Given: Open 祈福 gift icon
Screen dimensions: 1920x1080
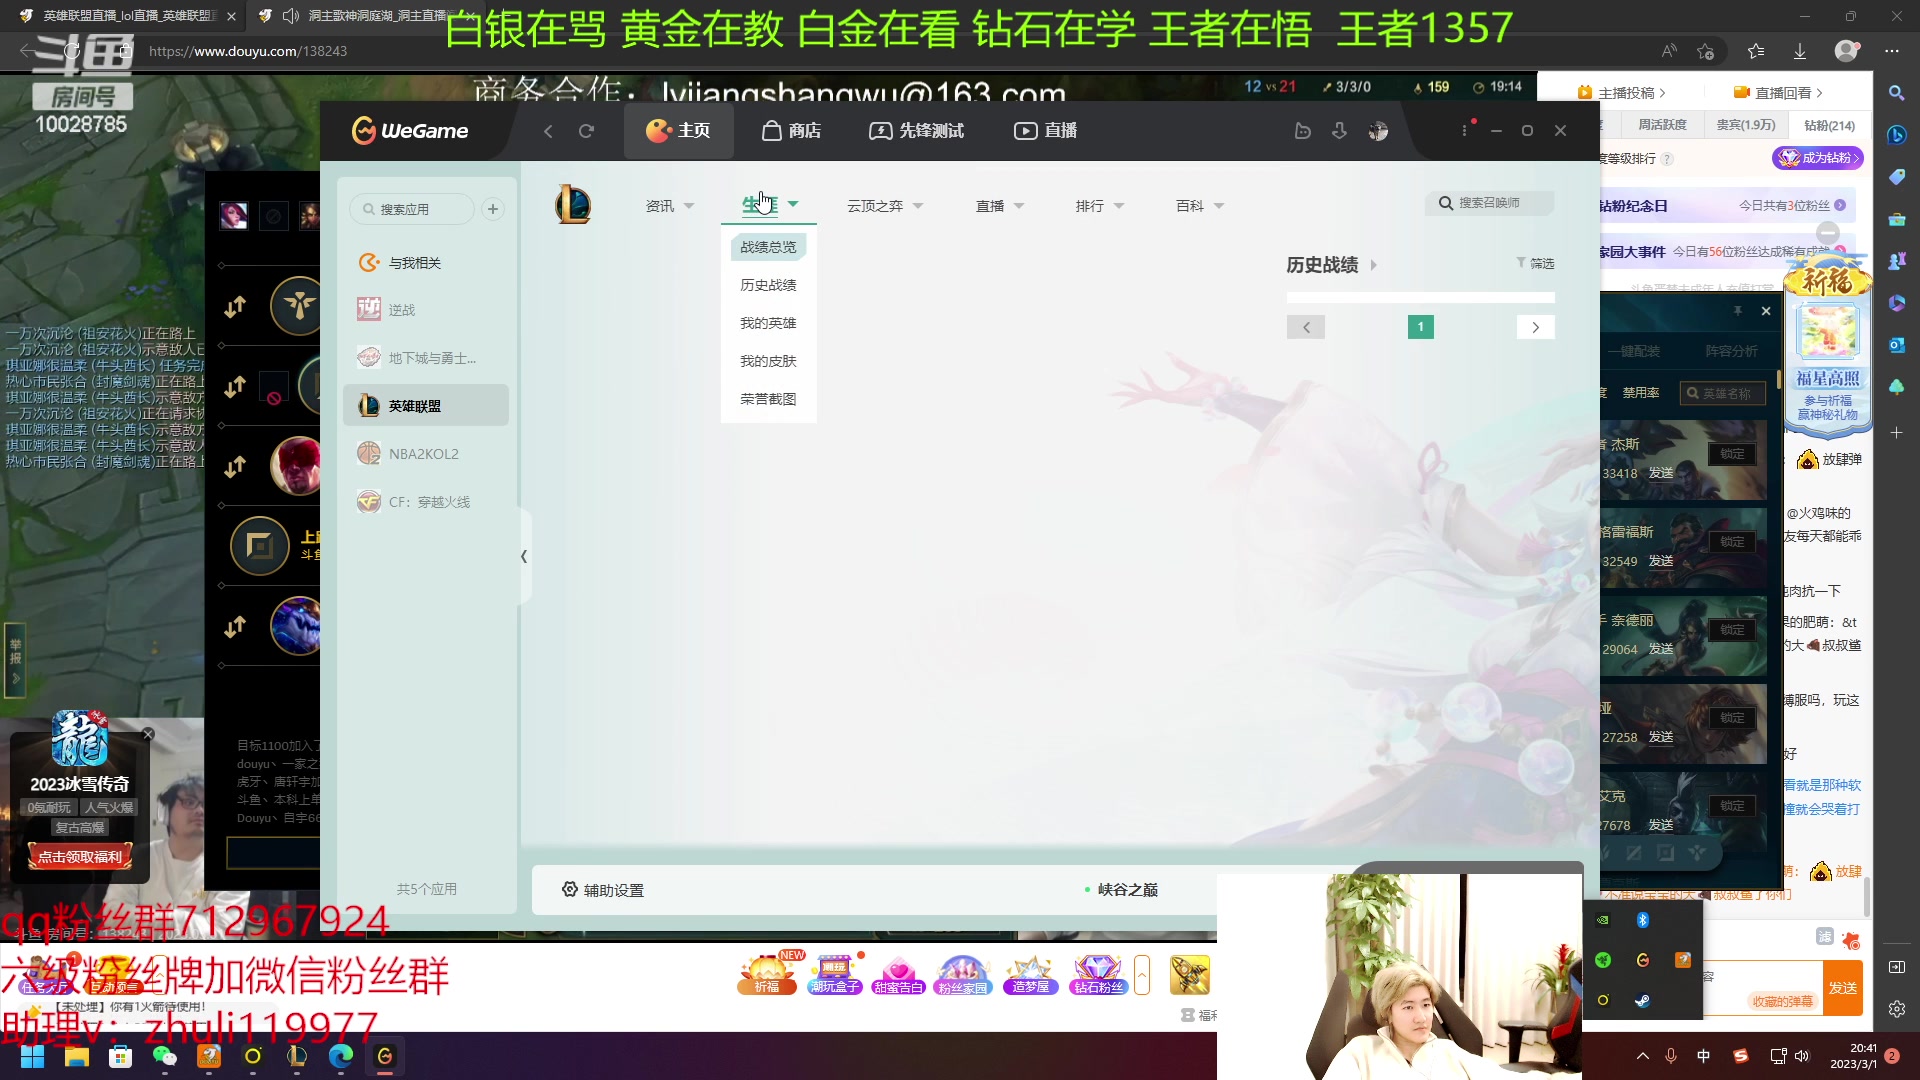Looking at the screenshot, I should [767, 974].
